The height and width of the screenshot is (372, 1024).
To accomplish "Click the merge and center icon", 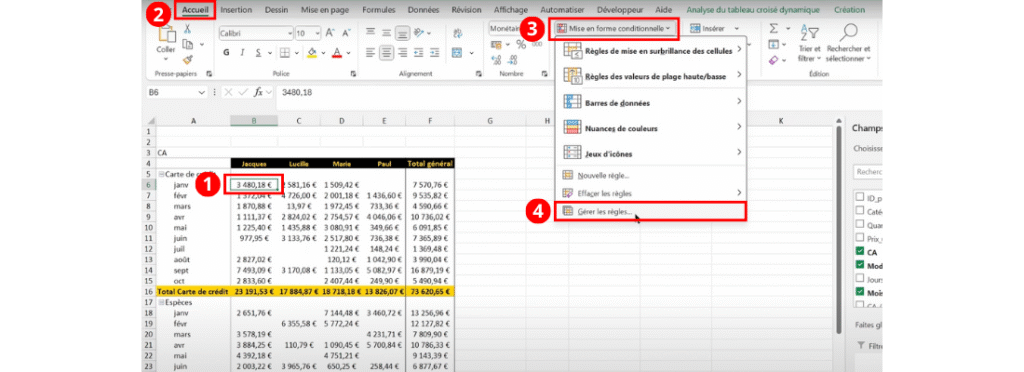I will (457, 53).
